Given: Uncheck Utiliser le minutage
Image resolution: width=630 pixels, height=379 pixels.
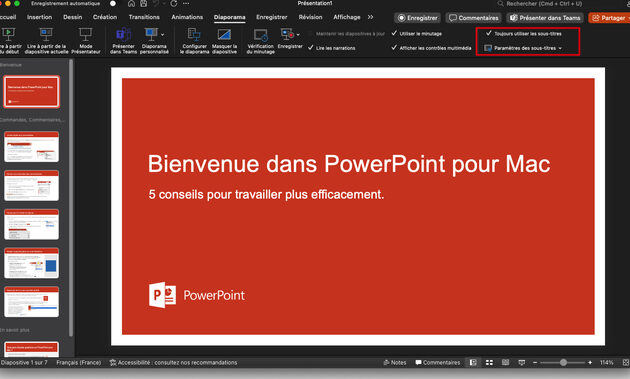Looking at the screenshot, I should point(394,33).
